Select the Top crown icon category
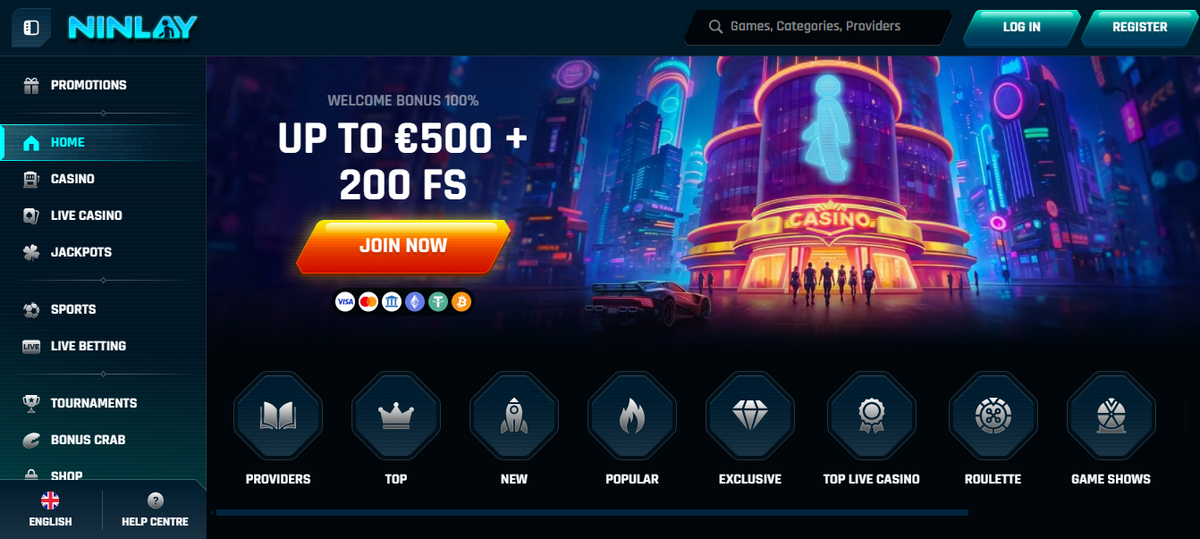Viewport: 1200px width, 539px height. coord(396,415)
